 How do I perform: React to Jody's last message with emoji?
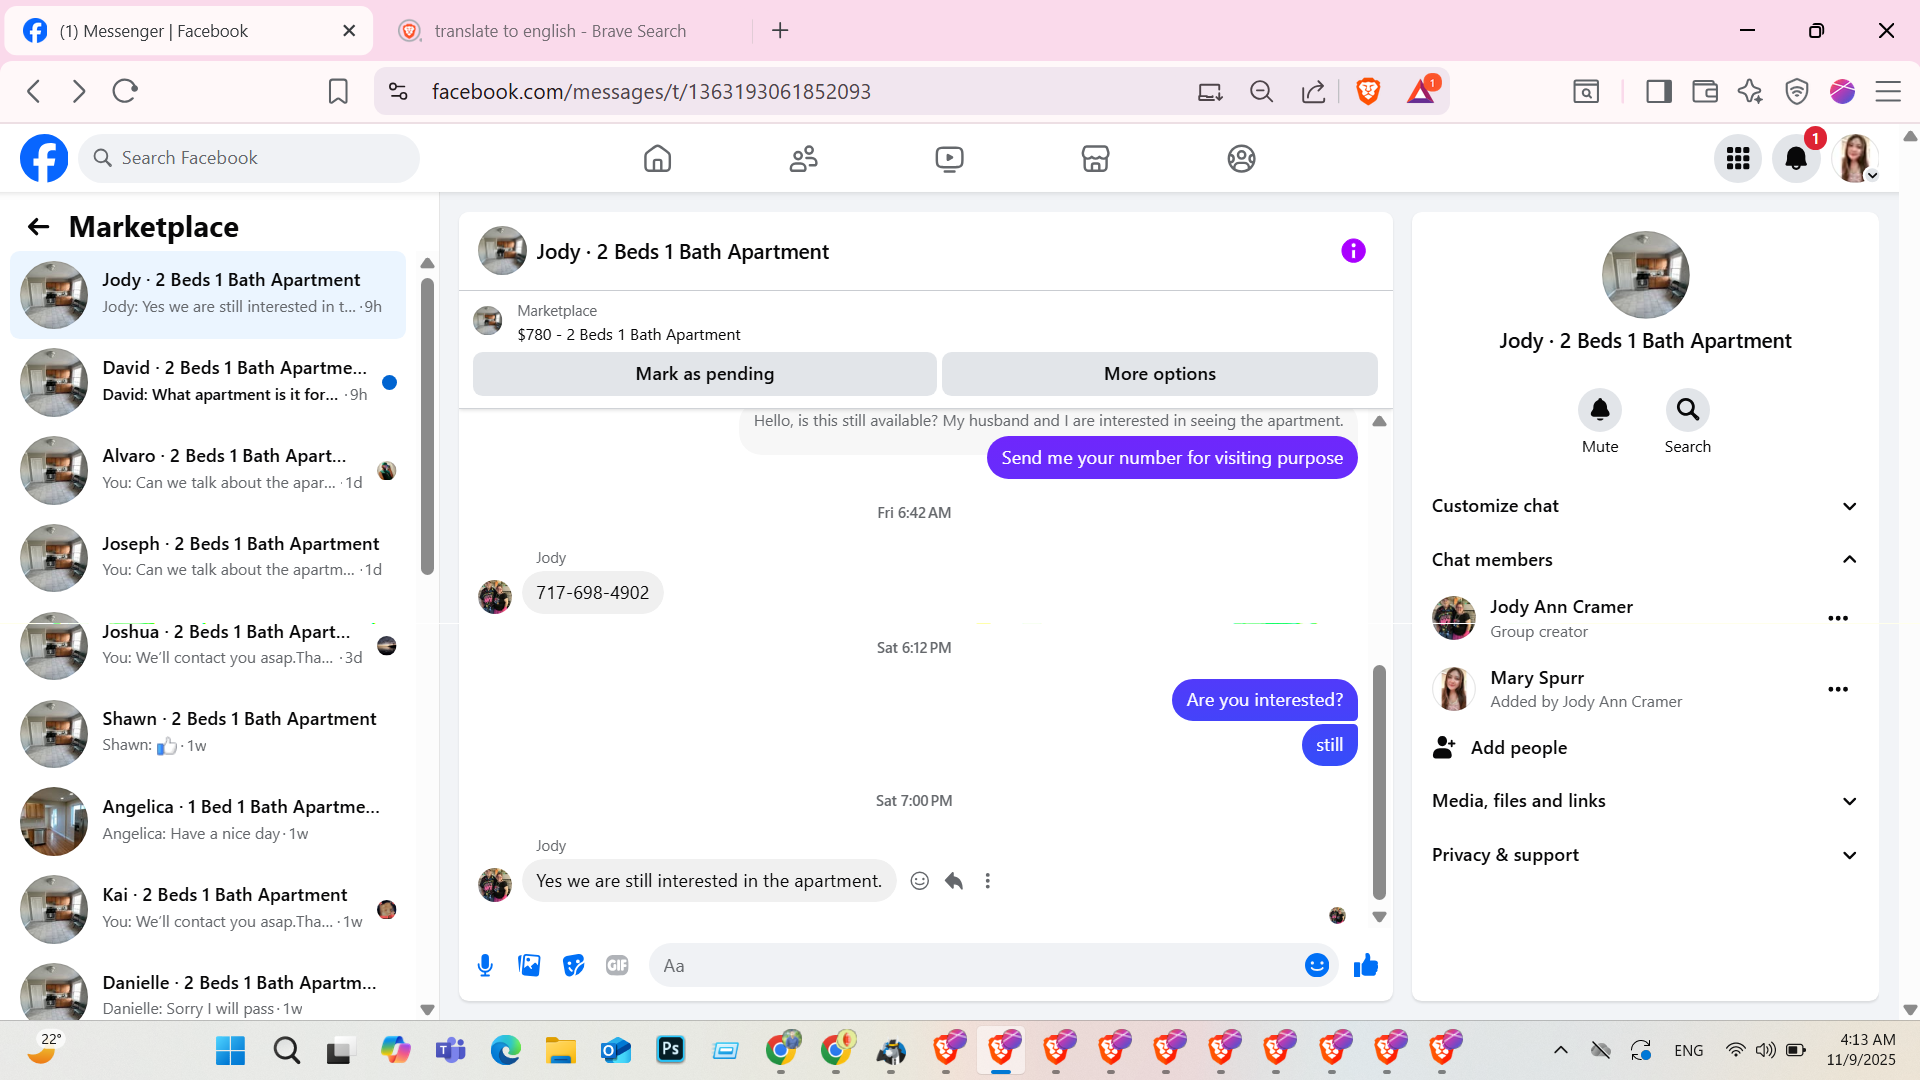pyautogui.click(x=920, y=881)
